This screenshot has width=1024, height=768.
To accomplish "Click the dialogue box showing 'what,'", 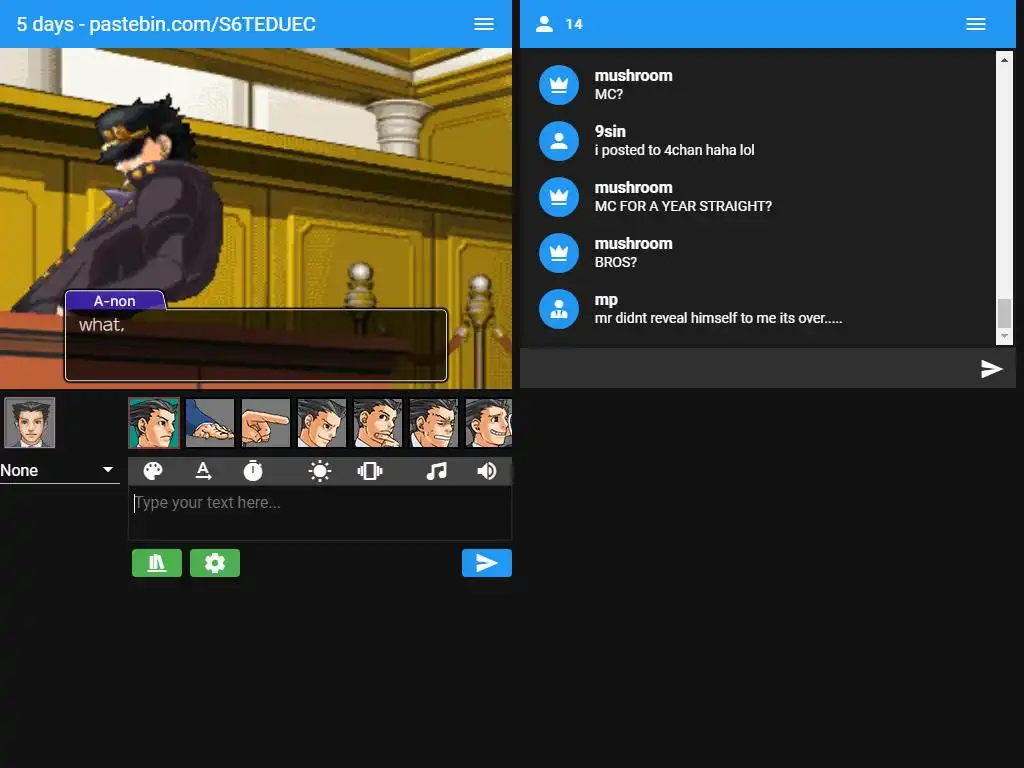I will (x=256, y=345).
